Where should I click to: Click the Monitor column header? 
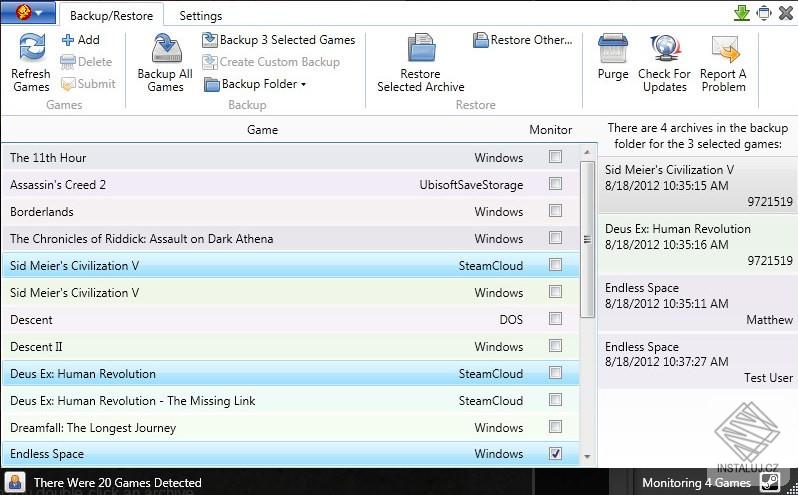tap(551, 130)
